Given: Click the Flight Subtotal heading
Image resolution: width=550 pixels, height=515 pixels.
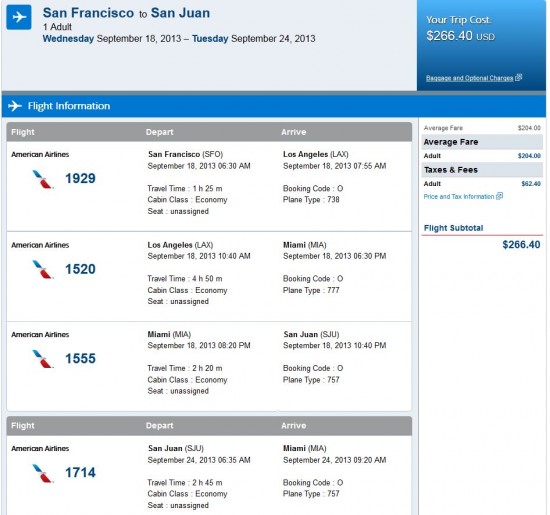Looking at the screenshot, I should point(453,228).
